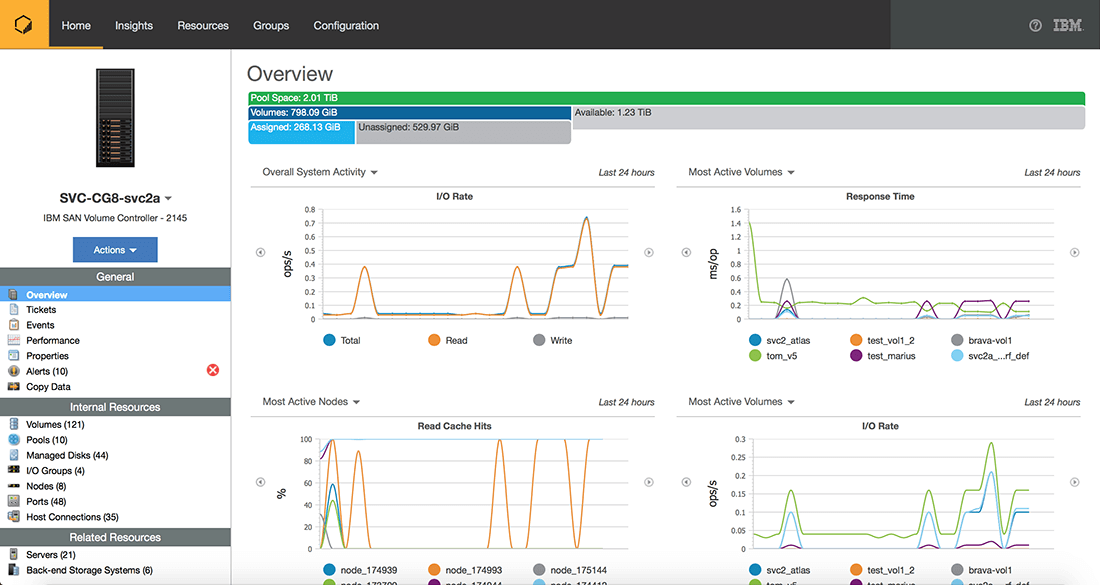Toggle the Write series legend marker
1100x585 pixels.
click(x=539, y=340)
